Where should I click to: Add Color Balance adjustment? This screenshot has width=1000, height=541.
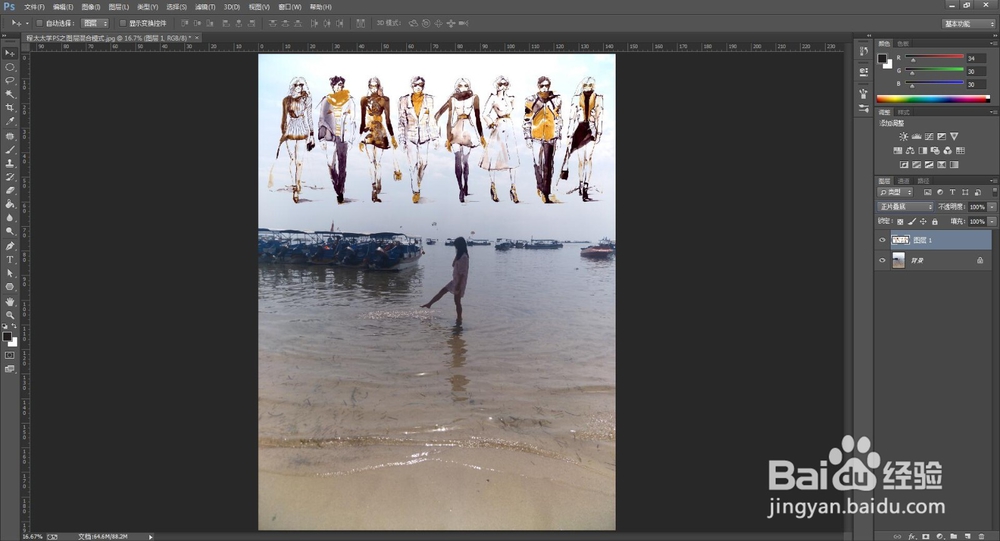tap(910, 151)
